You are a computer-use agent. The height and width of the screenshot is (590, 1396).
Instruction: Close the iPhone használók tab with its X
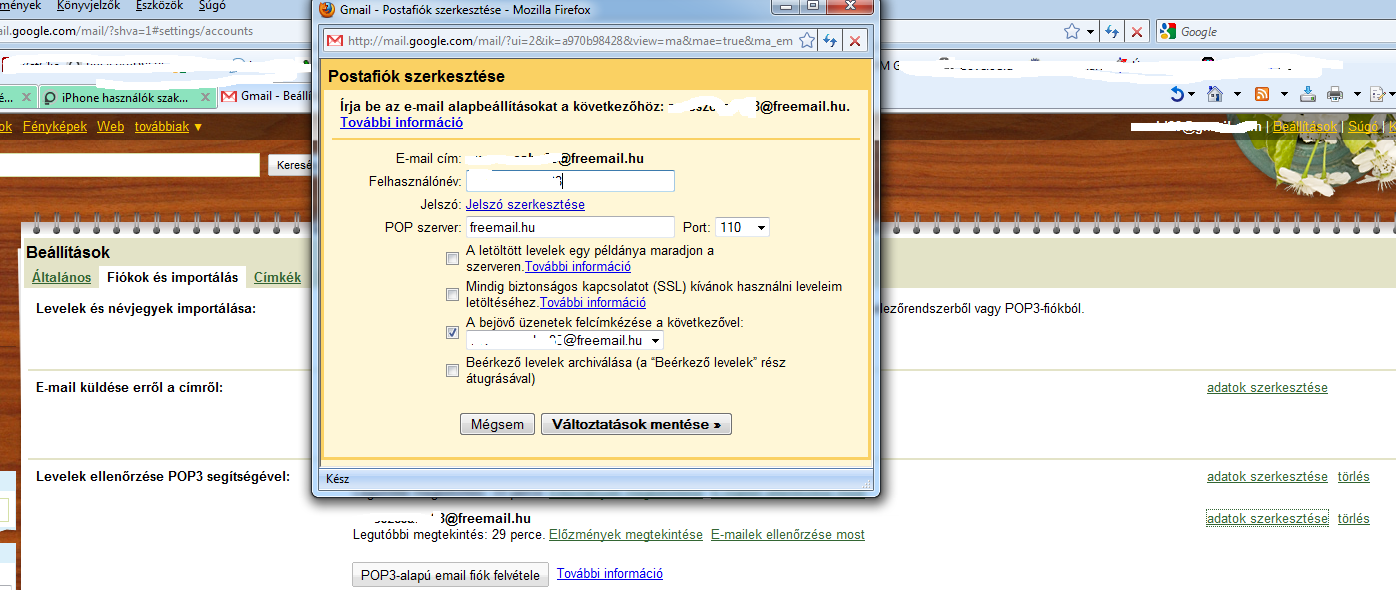point(206,97)
